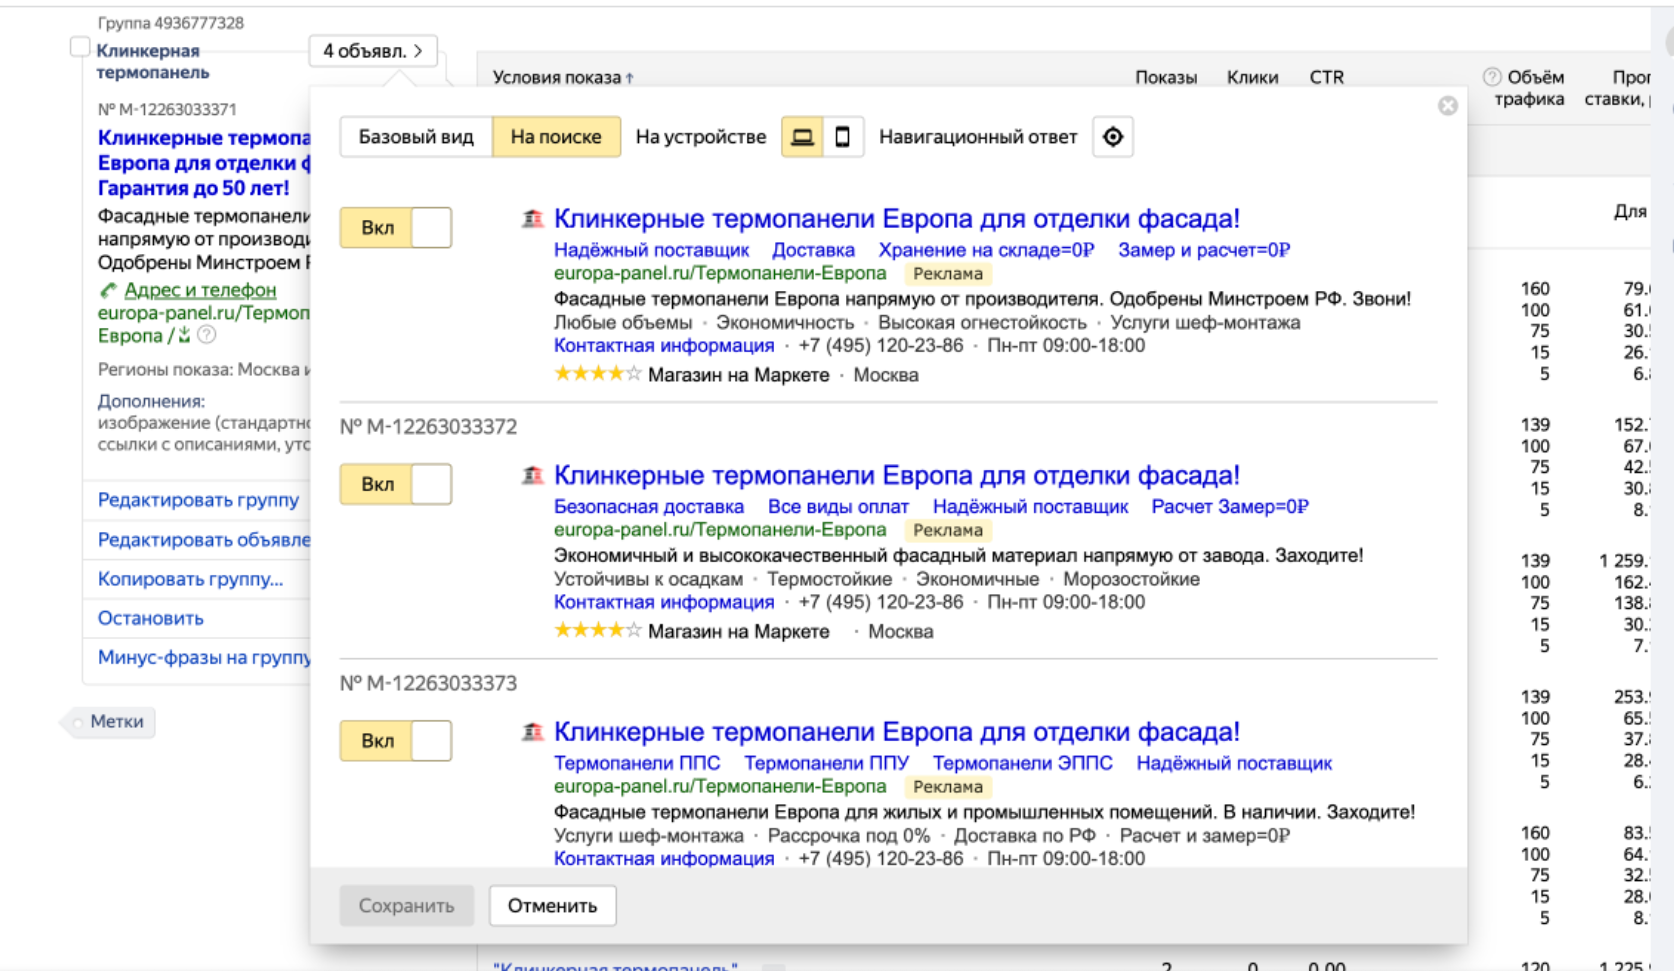Click the CTR column header

click(x=1327, y=78)
